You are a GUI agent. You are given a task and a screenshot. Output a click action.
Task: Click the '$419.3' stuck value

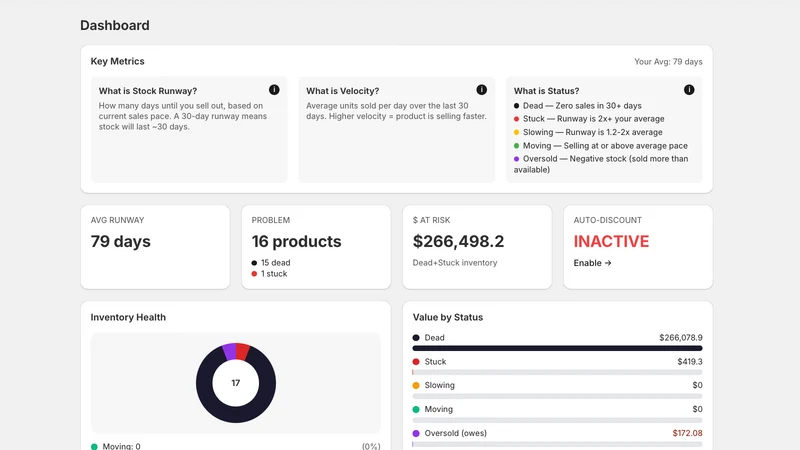pos(690,362)
